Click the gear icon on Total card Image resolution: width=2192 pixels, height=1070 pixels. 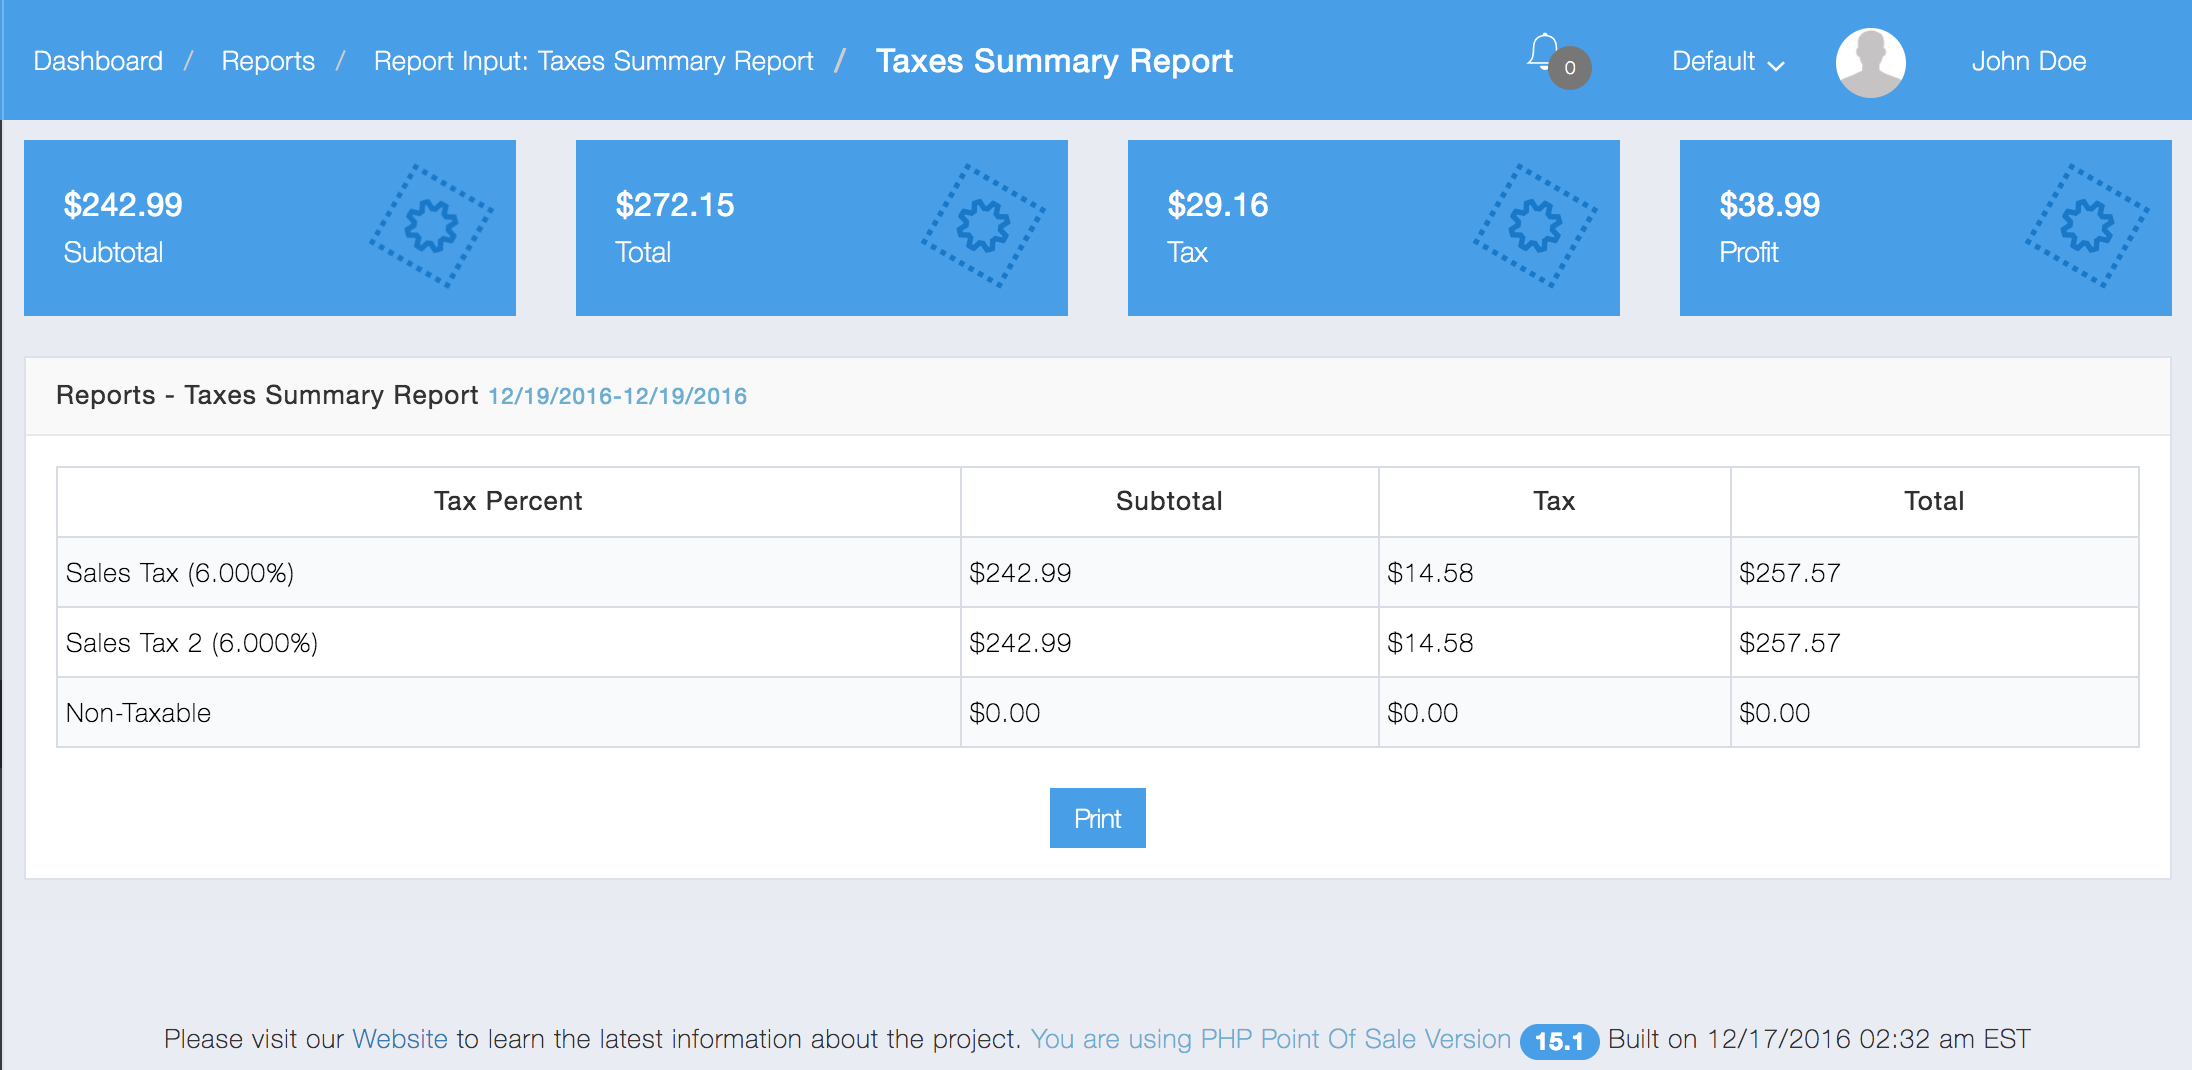(983, 226)
